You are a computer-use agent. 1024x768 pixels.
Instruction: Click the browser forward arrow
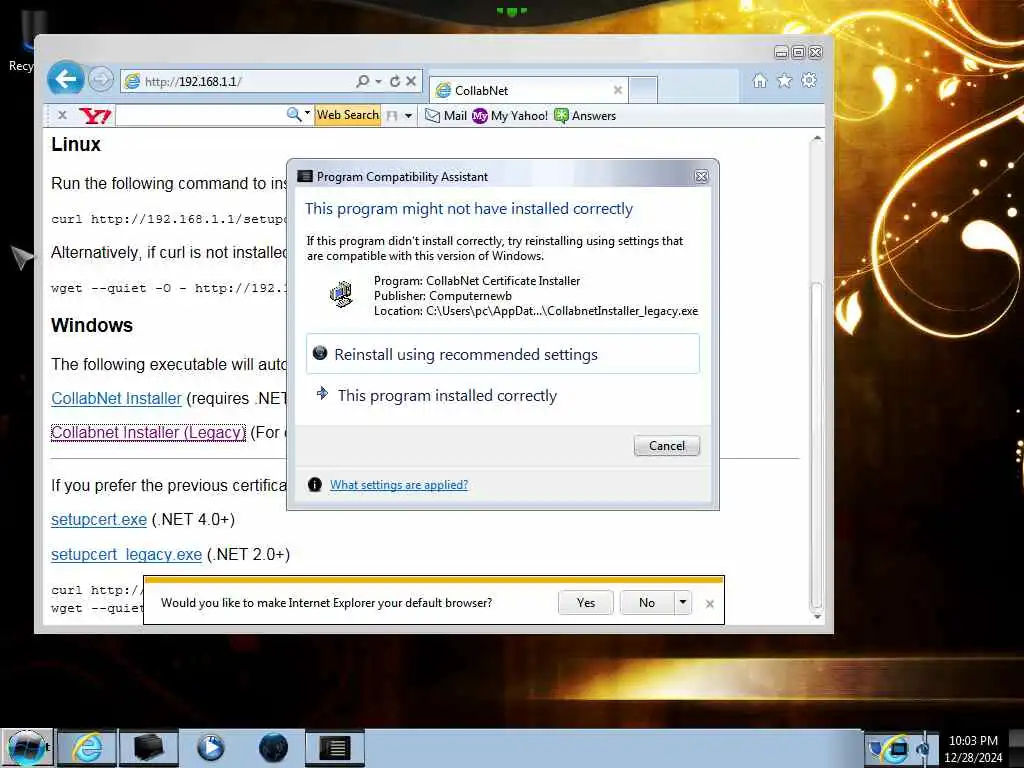(101, 80)
